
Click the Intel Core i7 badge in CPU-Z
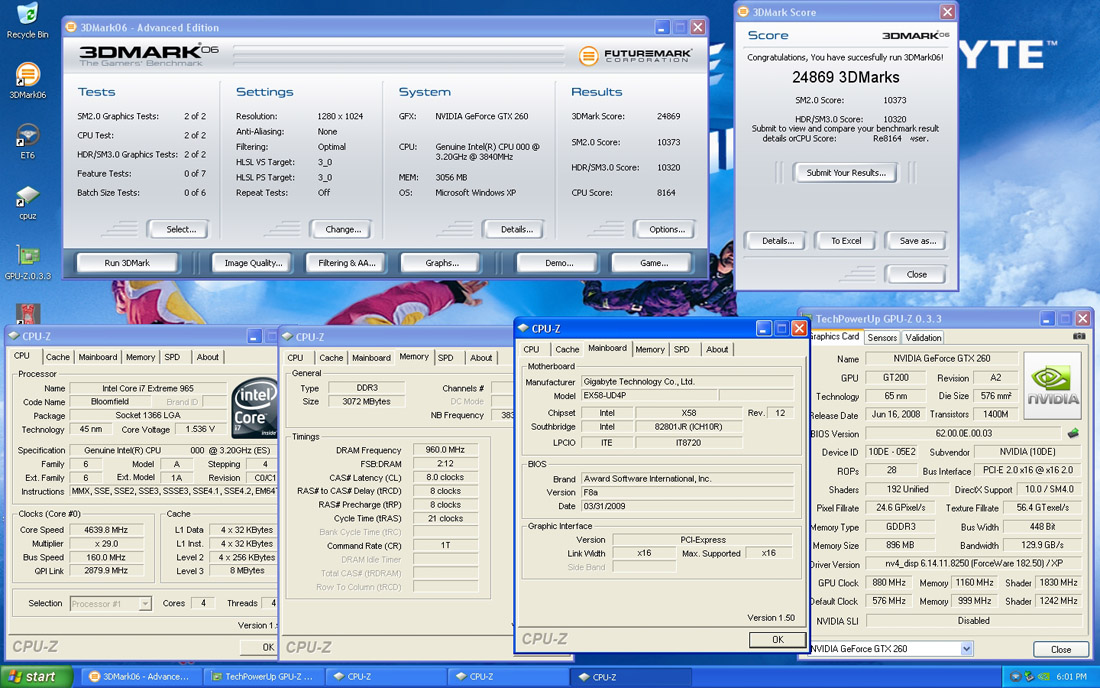tap(254, 408)
